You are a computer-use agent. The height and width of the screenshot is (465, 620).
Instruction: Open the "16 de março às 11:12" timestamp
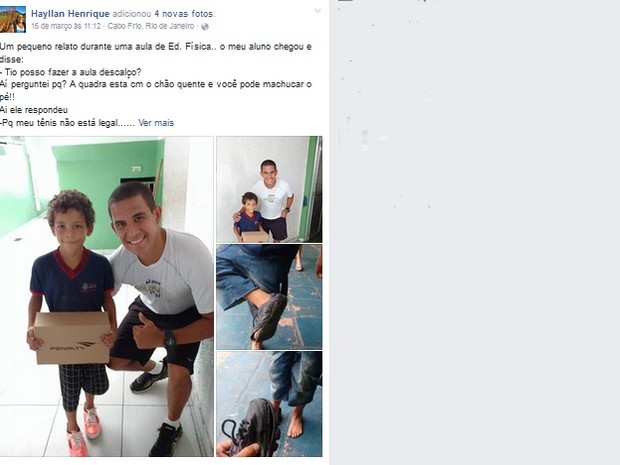pyautogui.click(x=66, y=26)
